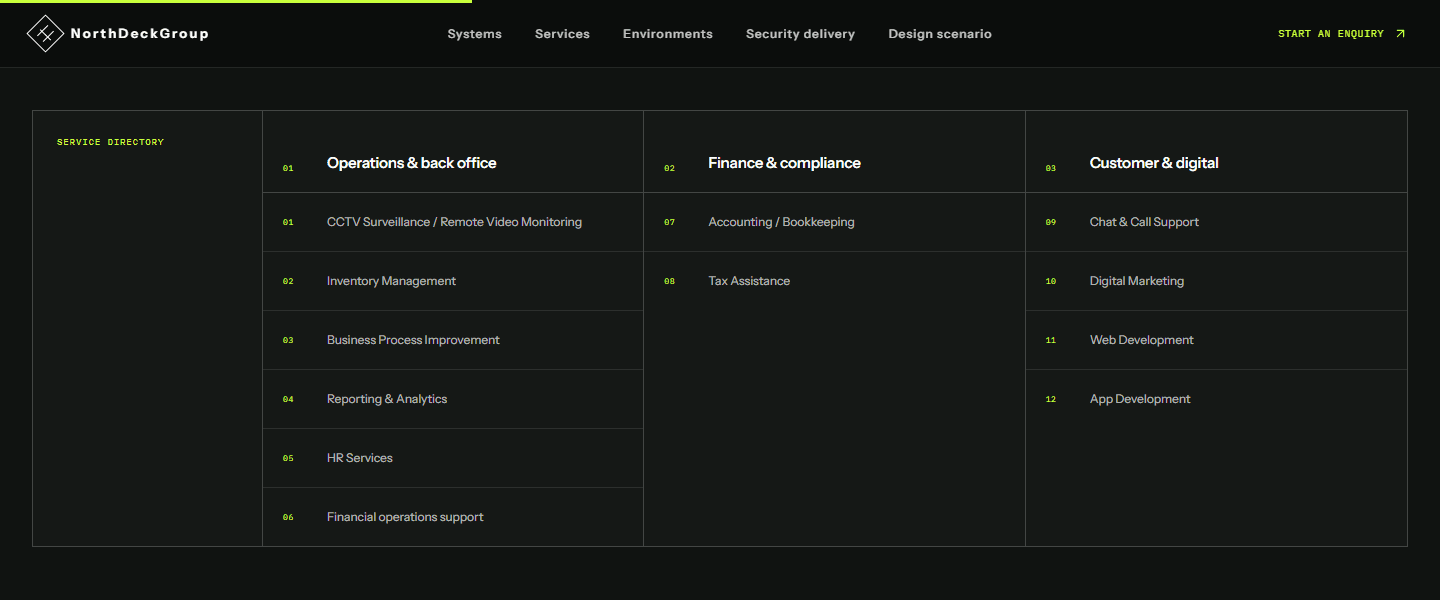Image resolution: width=1440 pixels, height=600 pixels.
Task: Go to Environments in the top navigation
Action: (668, 34)
